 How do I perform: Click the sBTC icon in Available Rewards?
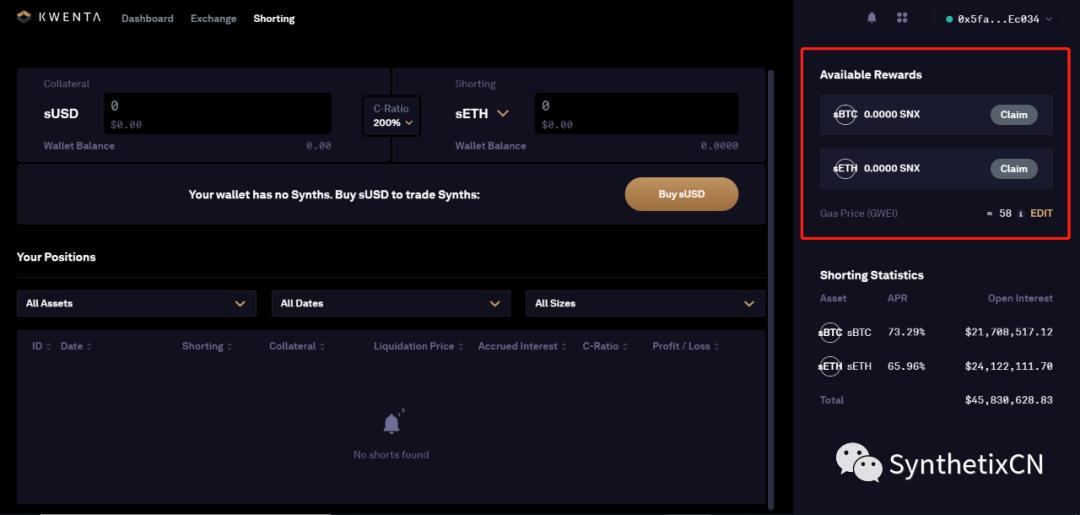[x=844, y=114]
